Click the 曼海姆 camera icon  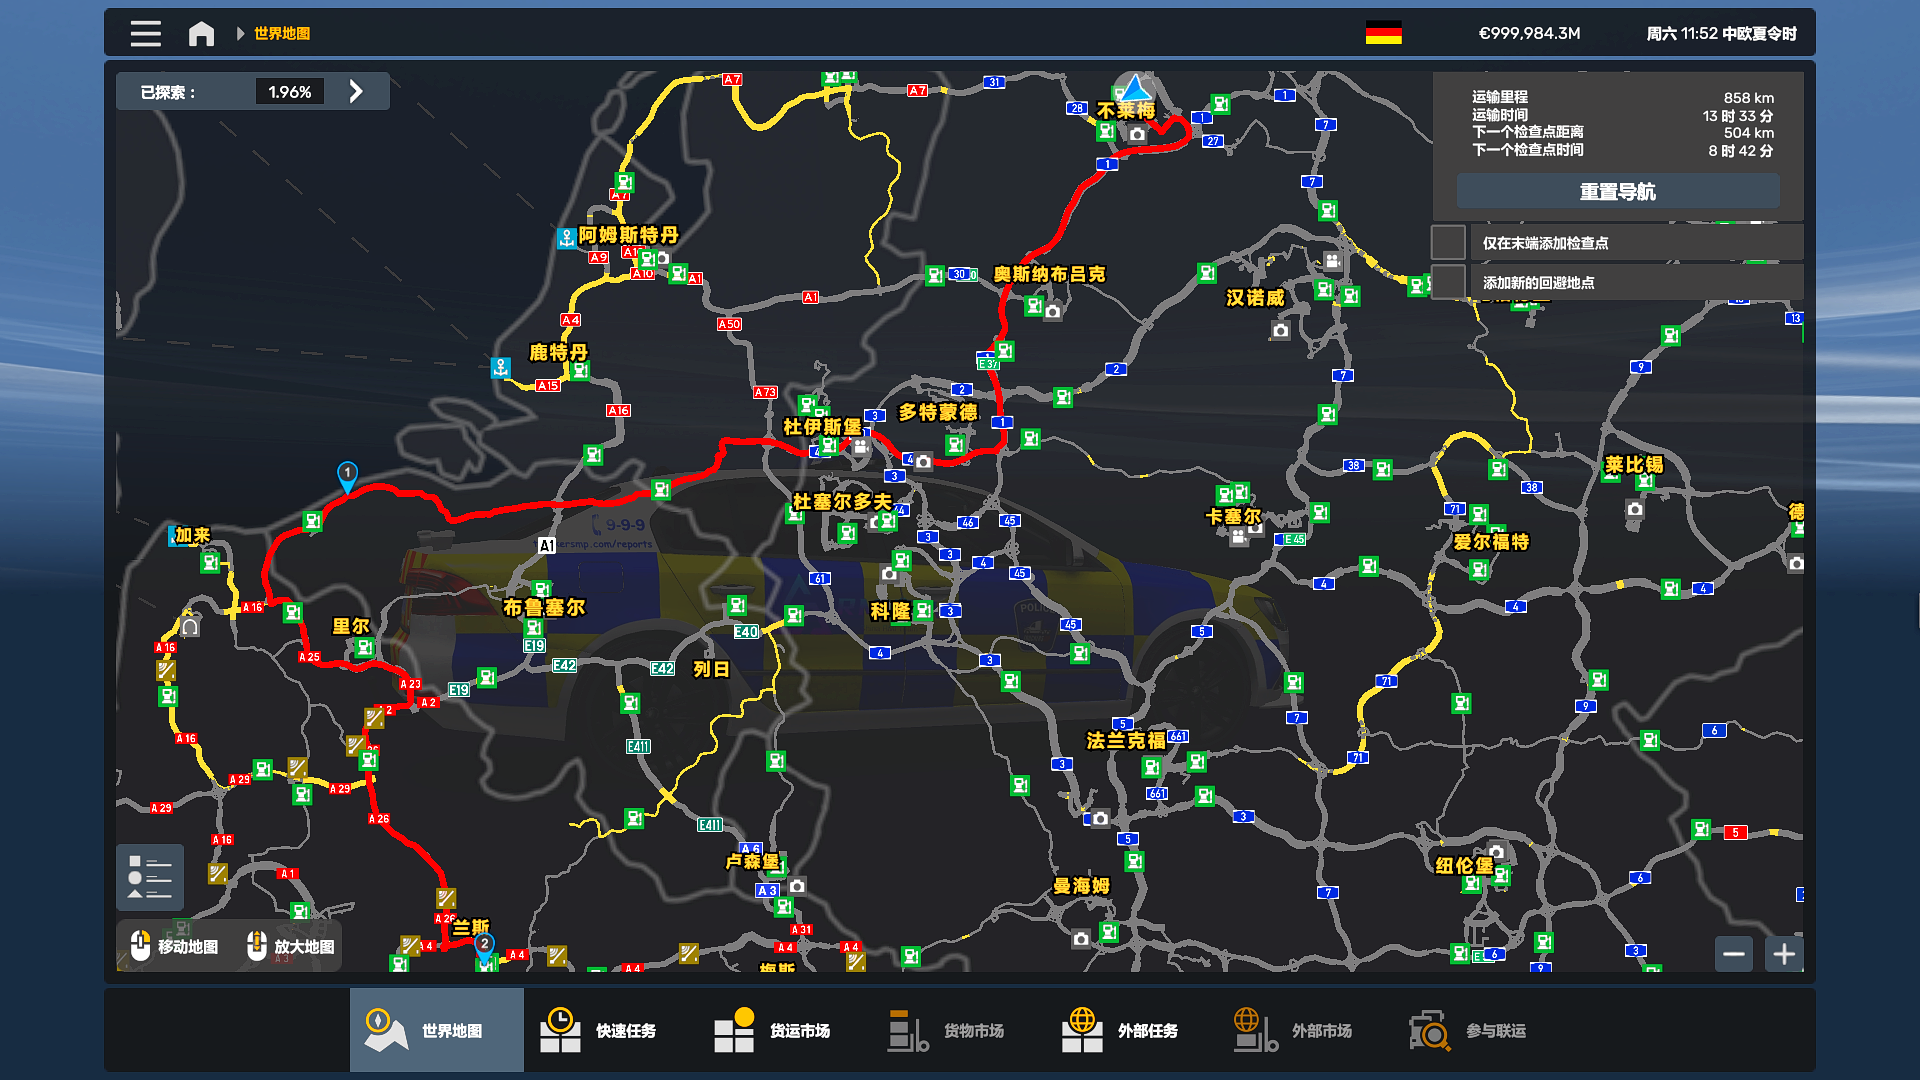coord(1081,939)
